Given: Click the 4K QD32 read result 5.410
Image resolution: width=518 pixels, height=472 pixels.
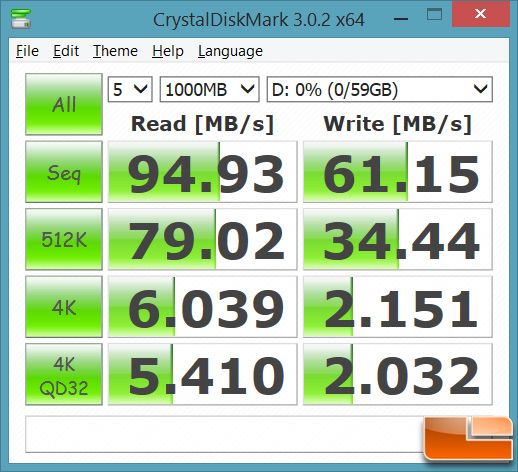Looking at the screenshot, I should click(x=202, y=374).
